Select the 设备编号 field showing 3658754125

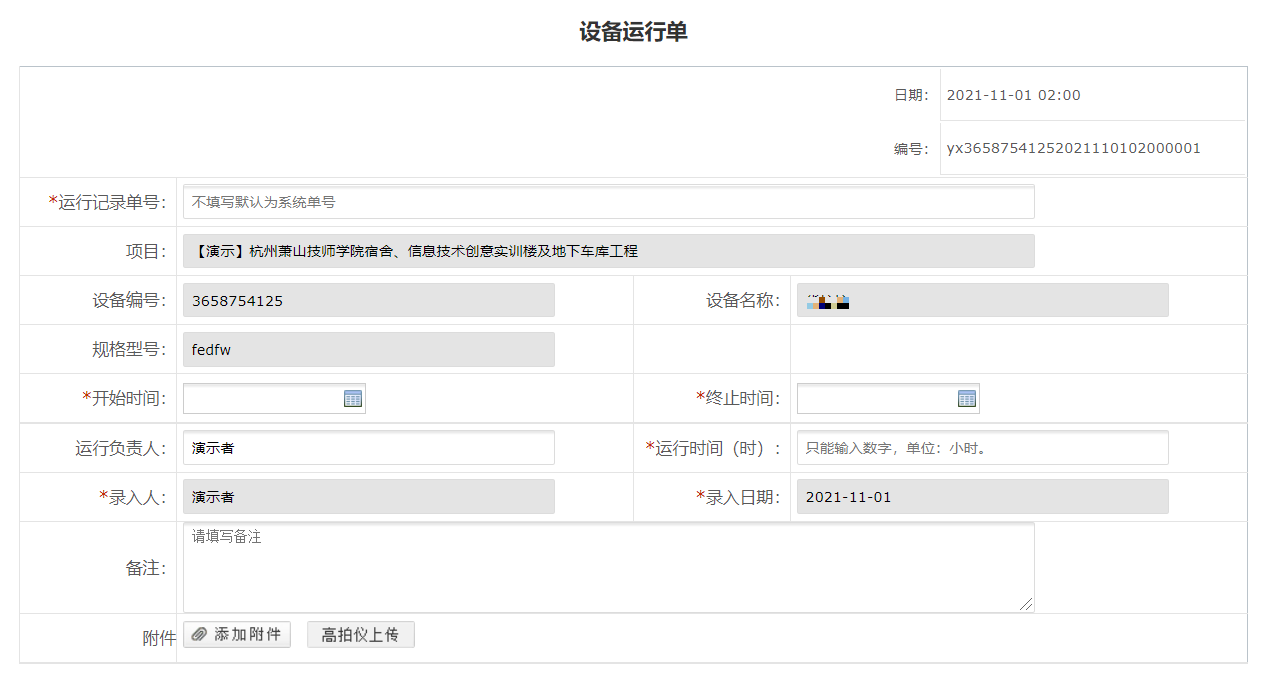[x=368, y=300]
